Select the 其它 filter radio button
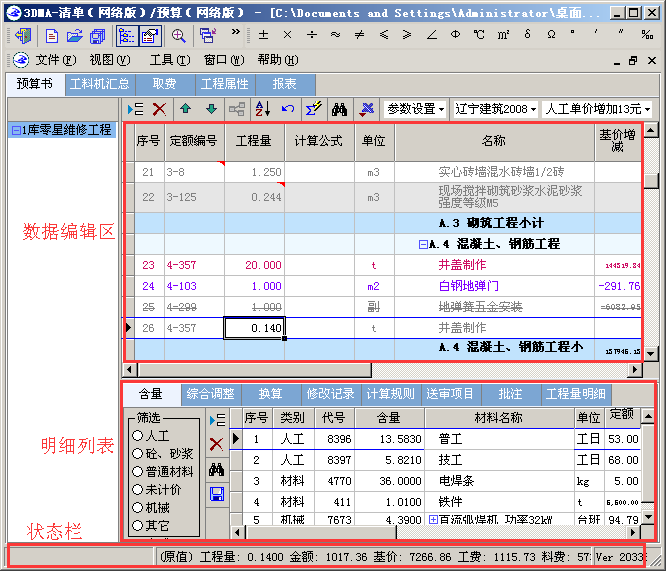Image resolution: width=666 pixels, height=571 pixels. [137, 526]
